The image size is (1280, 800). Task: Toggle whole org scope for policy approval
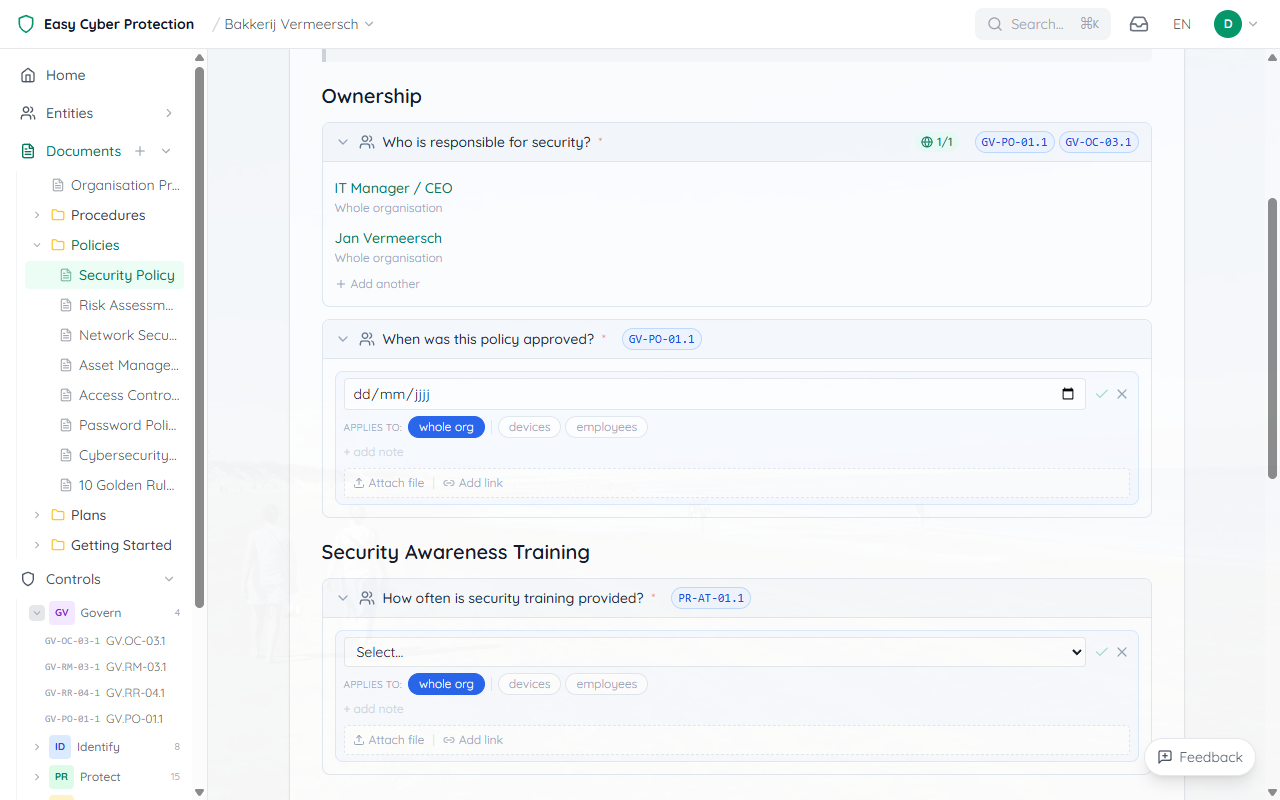(x=446, y=427)
